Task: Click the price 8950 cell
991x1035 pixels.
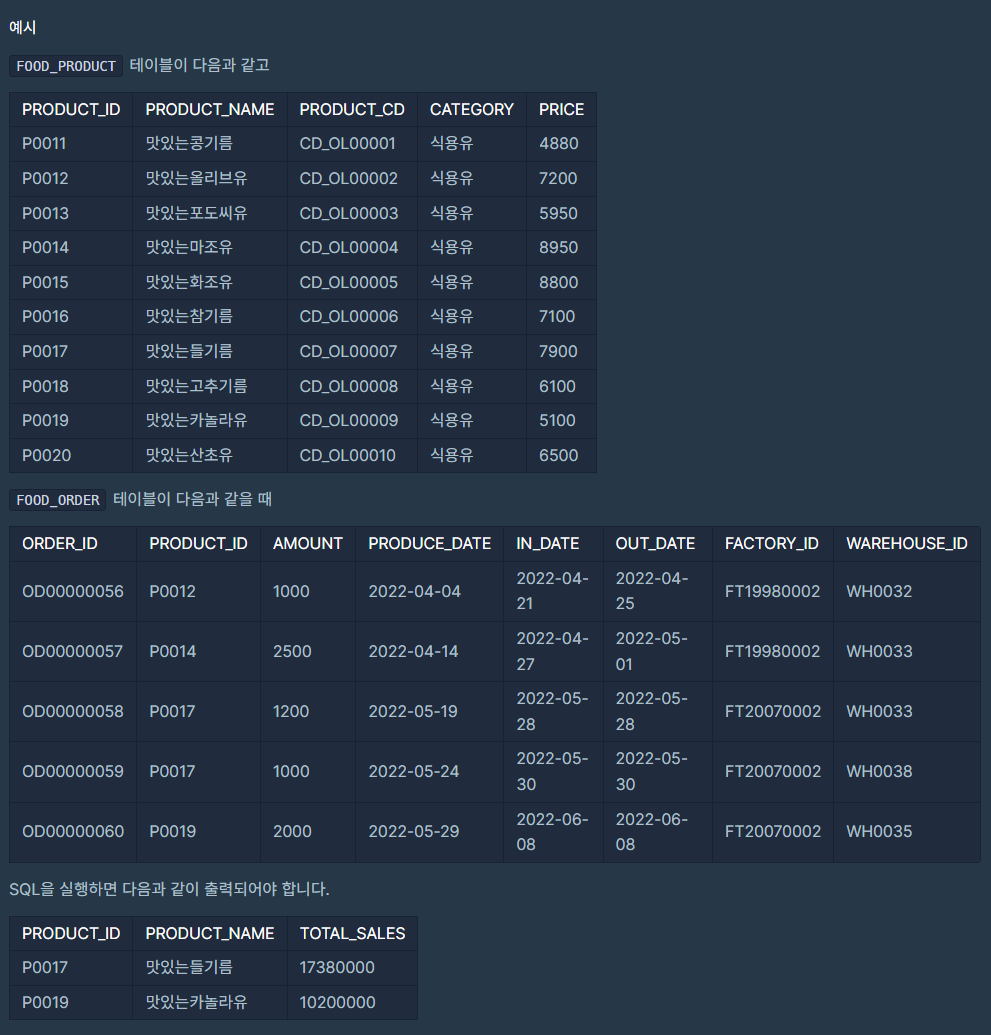Action: (x=559, y=248)
